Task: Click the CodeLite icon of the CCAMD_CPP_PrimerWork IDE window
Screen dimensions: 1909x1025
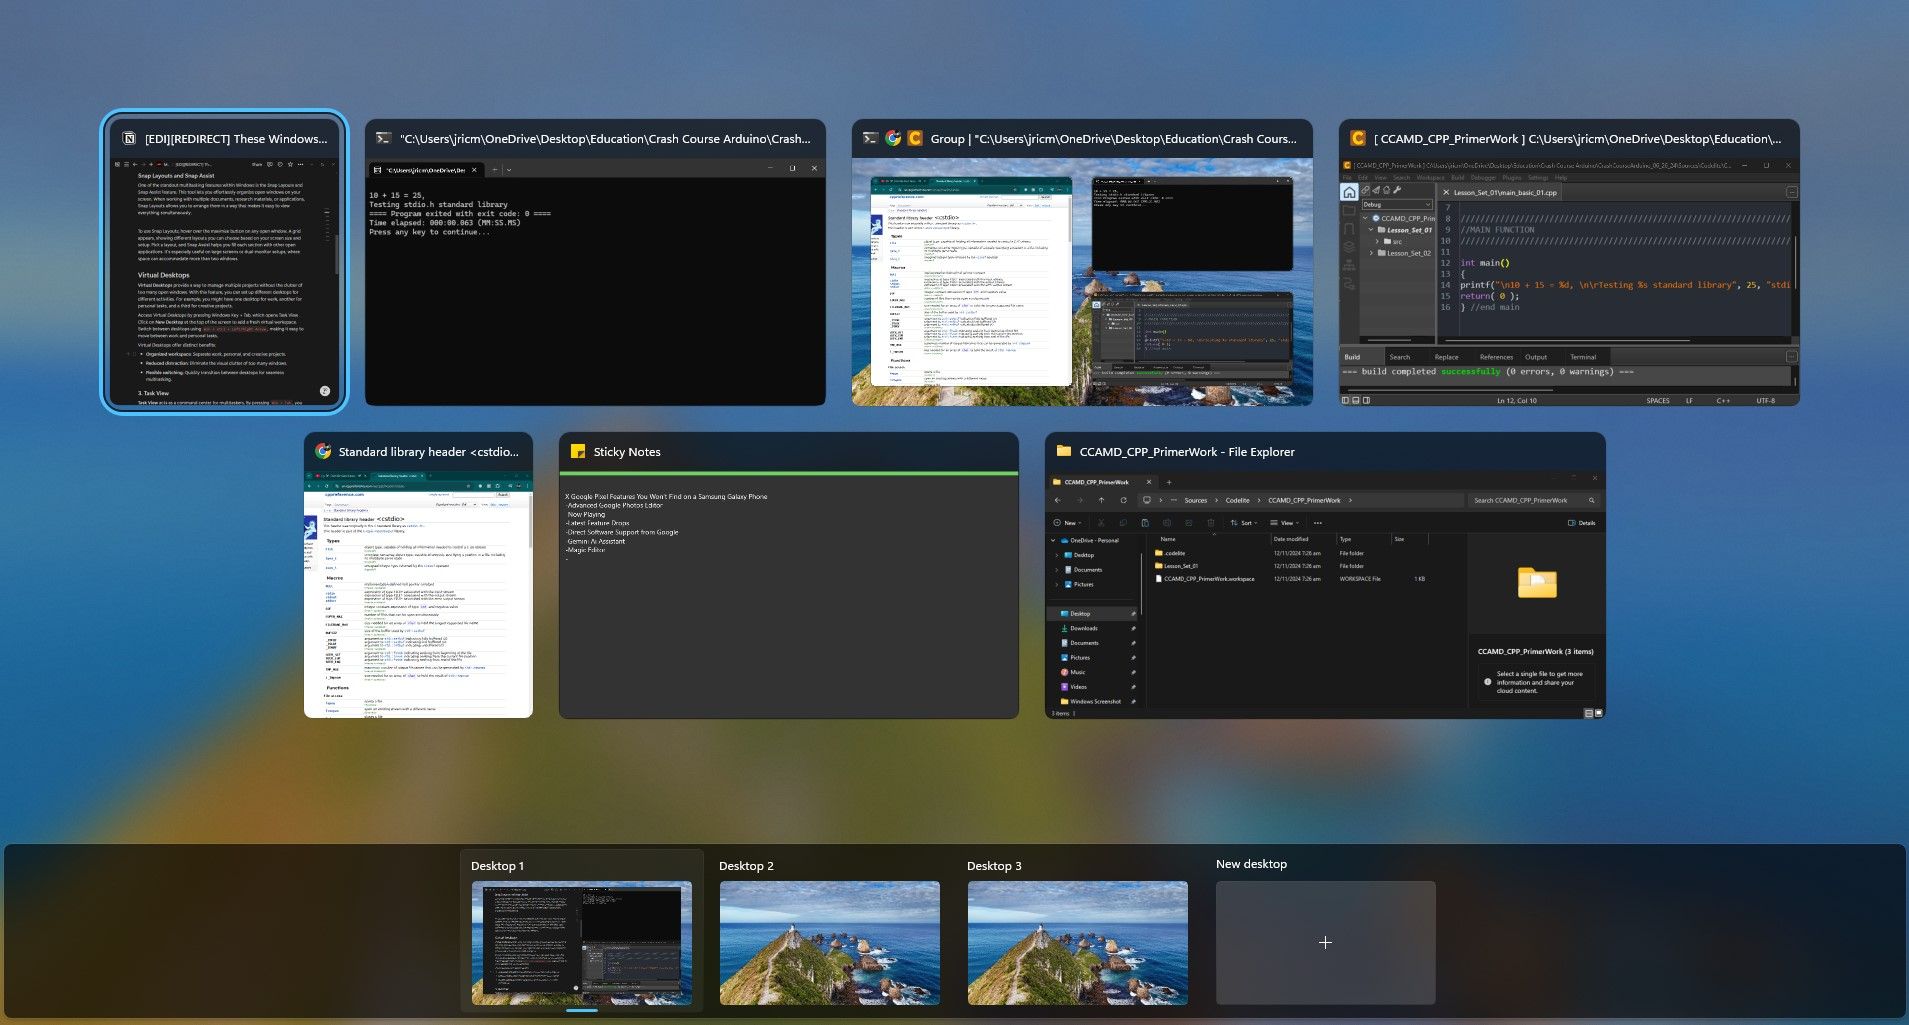Action: [1358, 139]
